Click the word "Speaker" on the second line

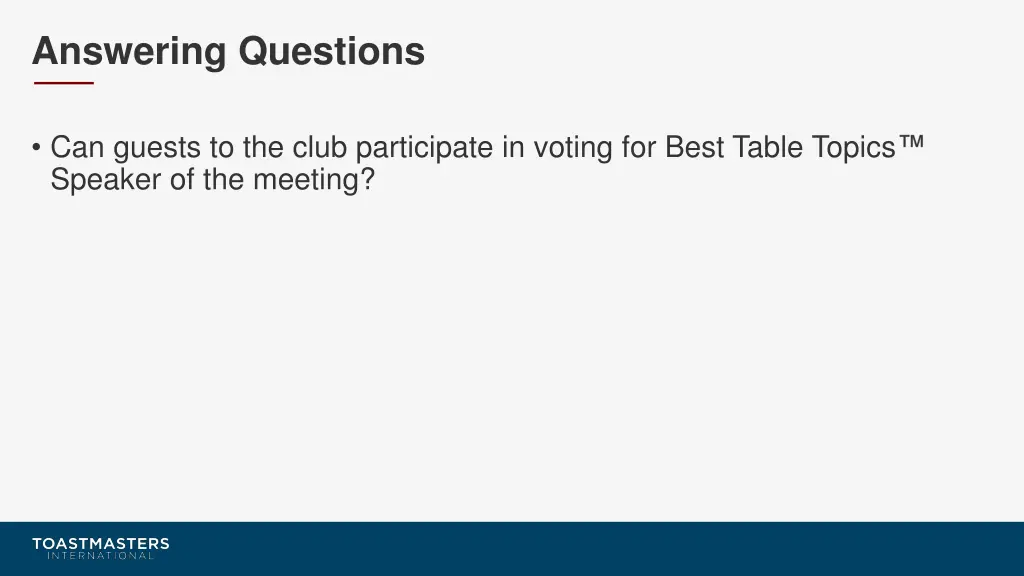(x=105, y=179)
